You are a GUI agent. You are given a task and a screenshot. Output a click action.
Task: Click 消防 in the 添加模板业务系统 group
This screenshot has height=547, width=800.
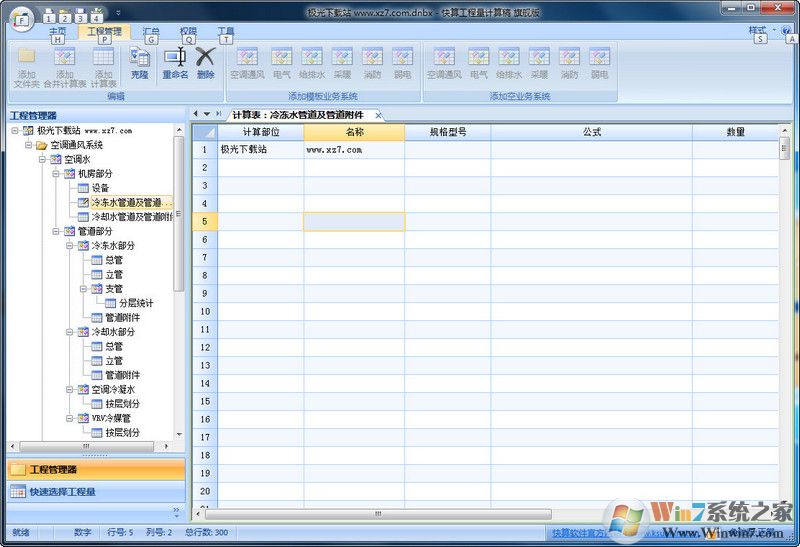point(372,62)
